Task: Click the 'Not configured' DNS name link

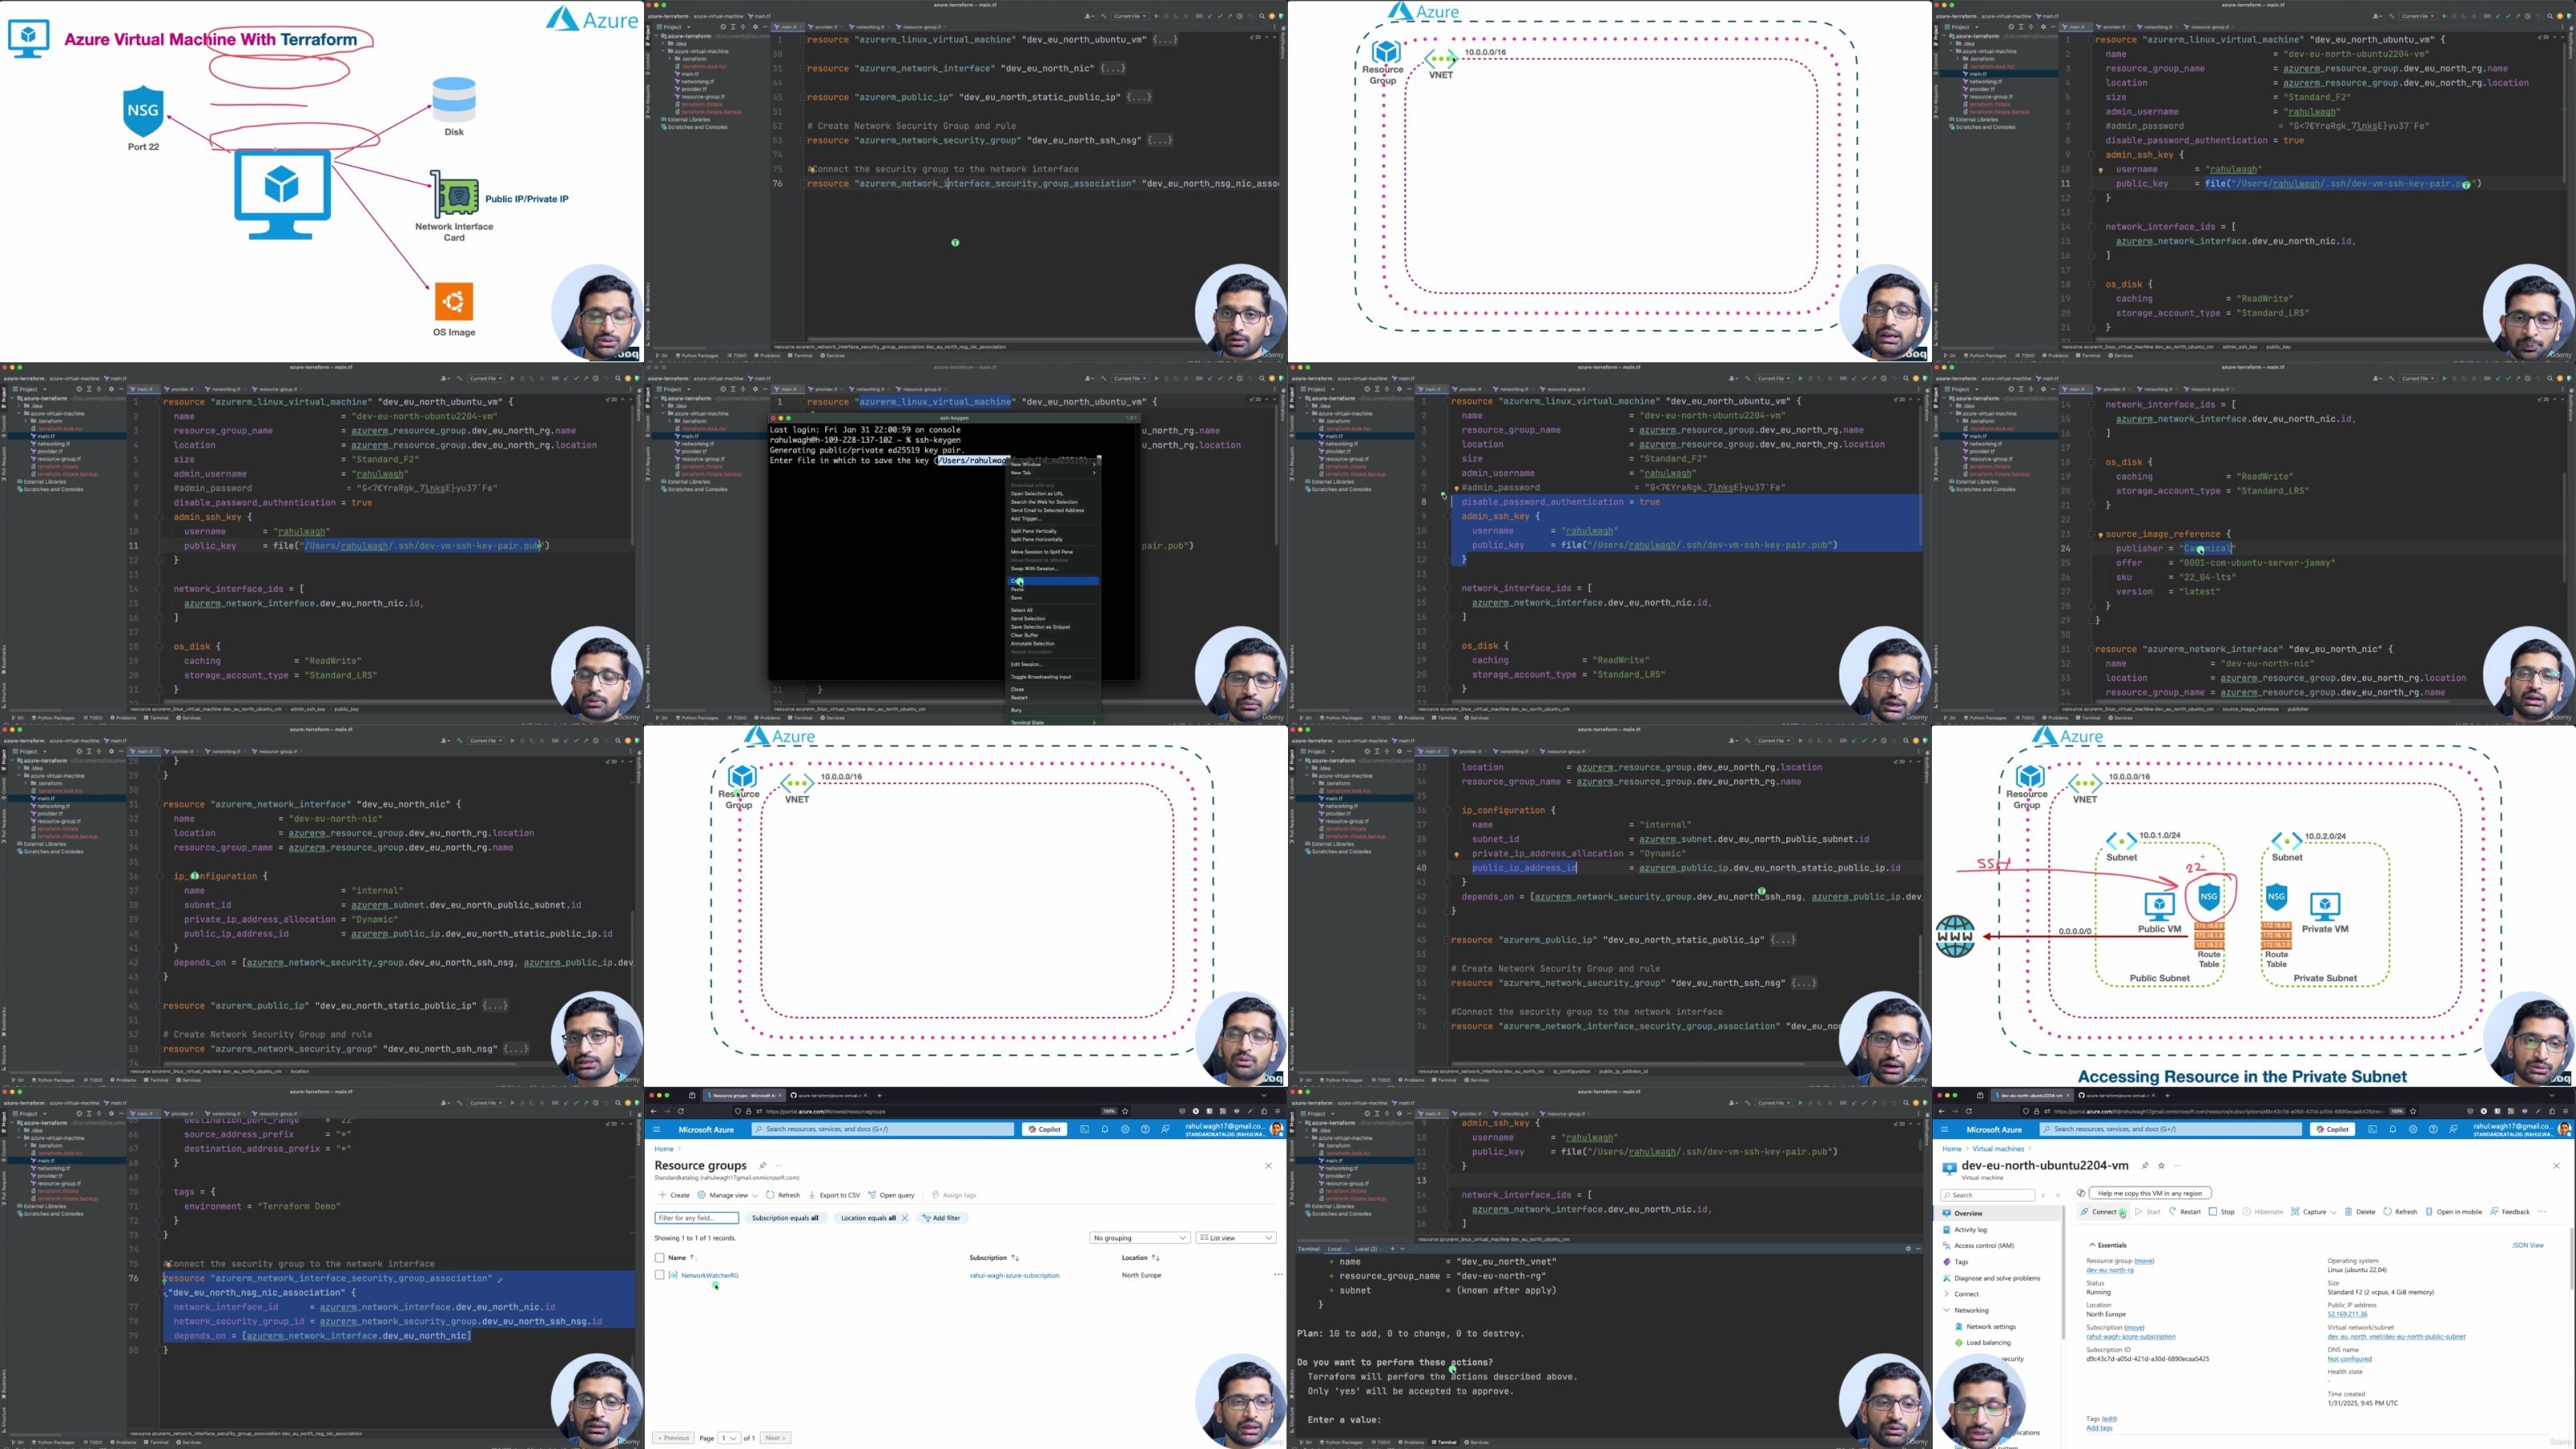Action: click(x=2349, y=1359)
